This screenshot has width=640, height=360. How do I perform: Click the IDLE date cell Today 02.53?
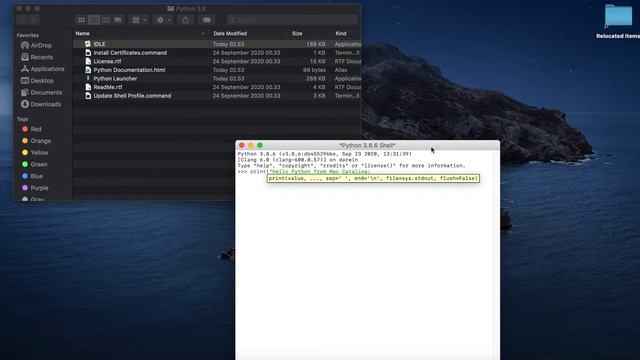[228, 44]
